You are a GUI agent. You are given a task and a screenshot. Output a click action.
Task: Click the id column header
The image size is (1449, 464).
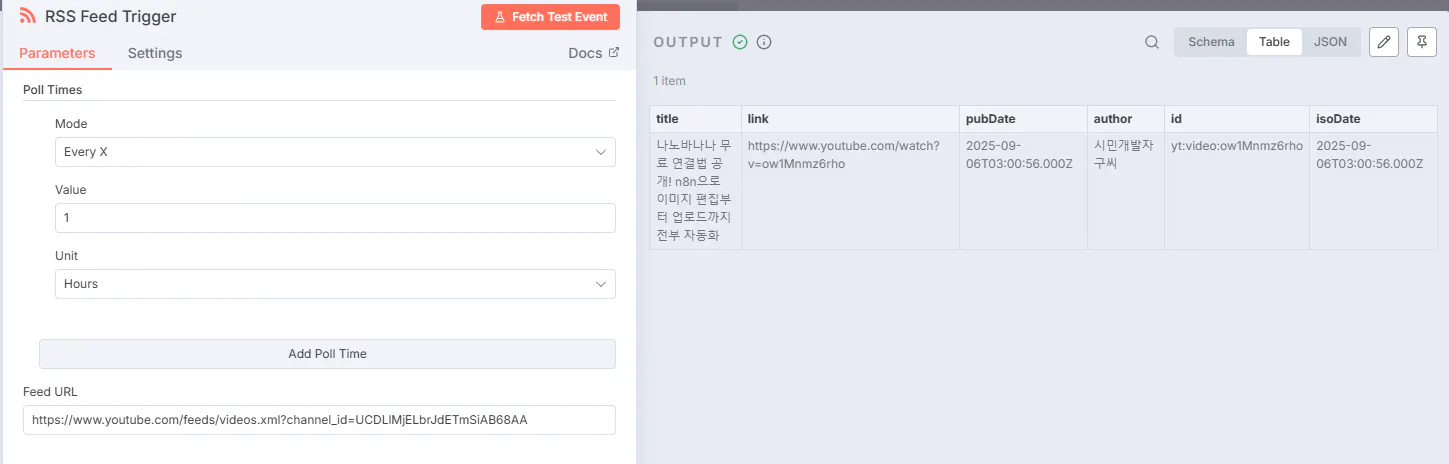click(x=1237, y=119)
